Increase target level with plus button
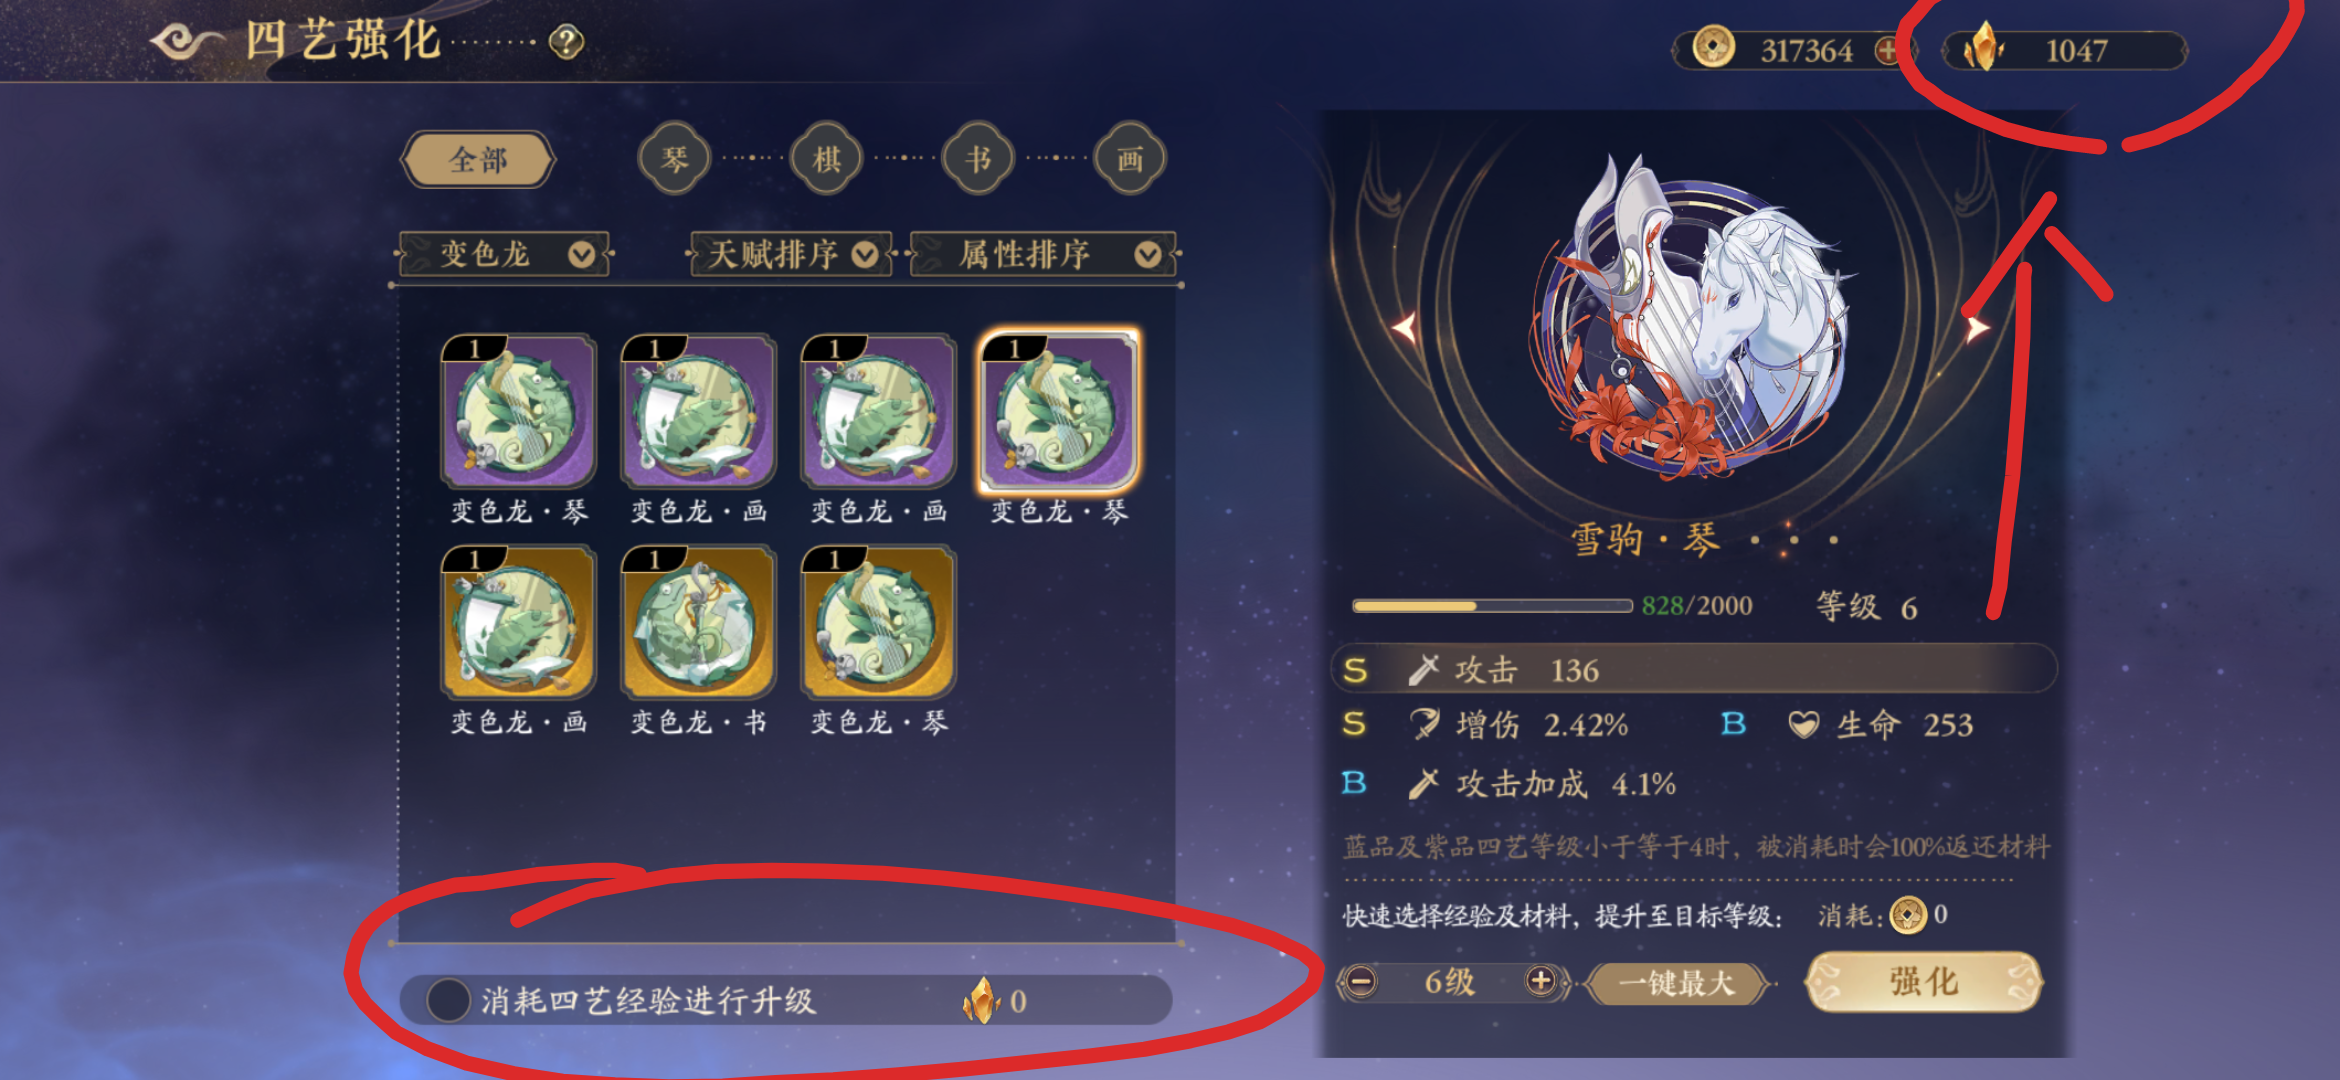The width and height of the screenshot is (2340, 1080). pos(1541,982)
